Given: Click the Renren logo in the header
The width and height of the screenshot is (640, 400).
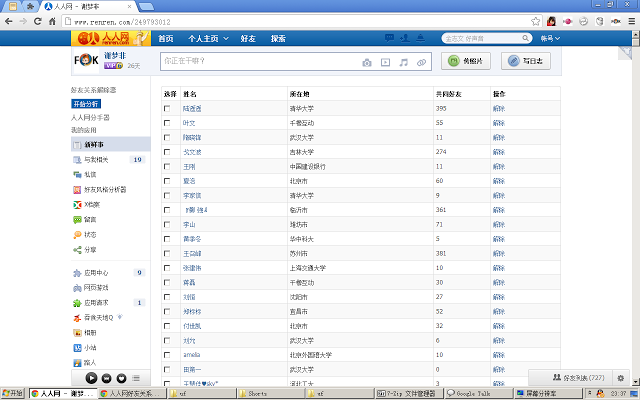Looking at the screenshot, I should 111,38.
